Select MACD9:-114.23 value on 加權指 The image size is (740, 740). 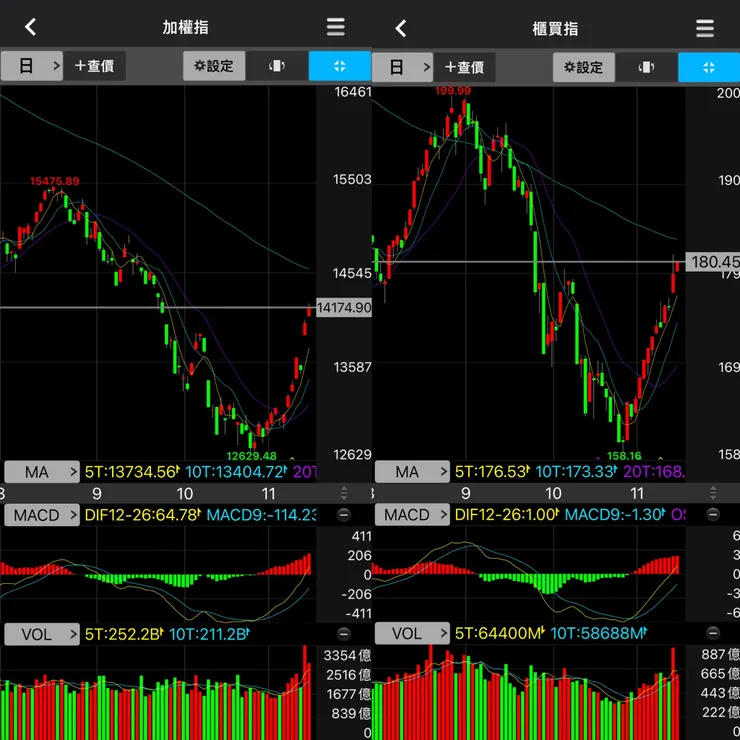pos(261,515)
